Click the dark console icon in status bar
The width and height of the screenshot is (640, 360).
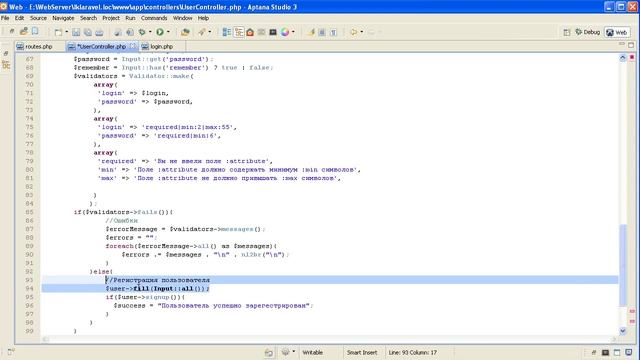[606, 352]
